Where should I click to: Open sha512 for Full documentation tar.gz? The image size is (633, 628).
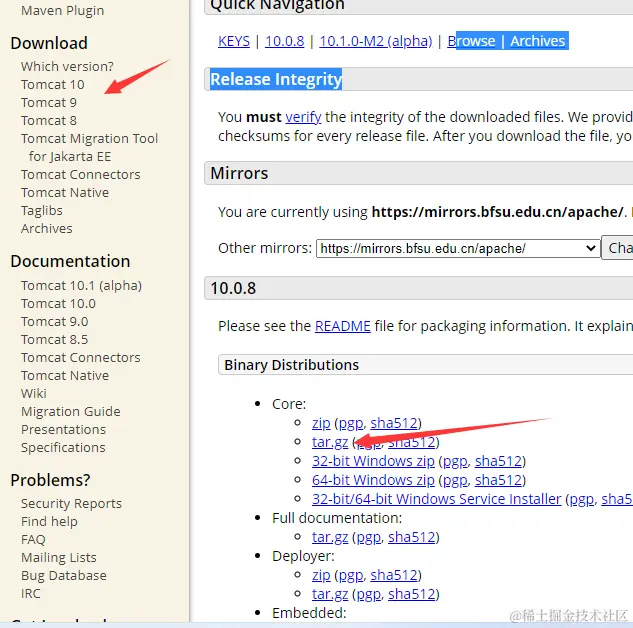pyautogui.click(x=412, y=537)
